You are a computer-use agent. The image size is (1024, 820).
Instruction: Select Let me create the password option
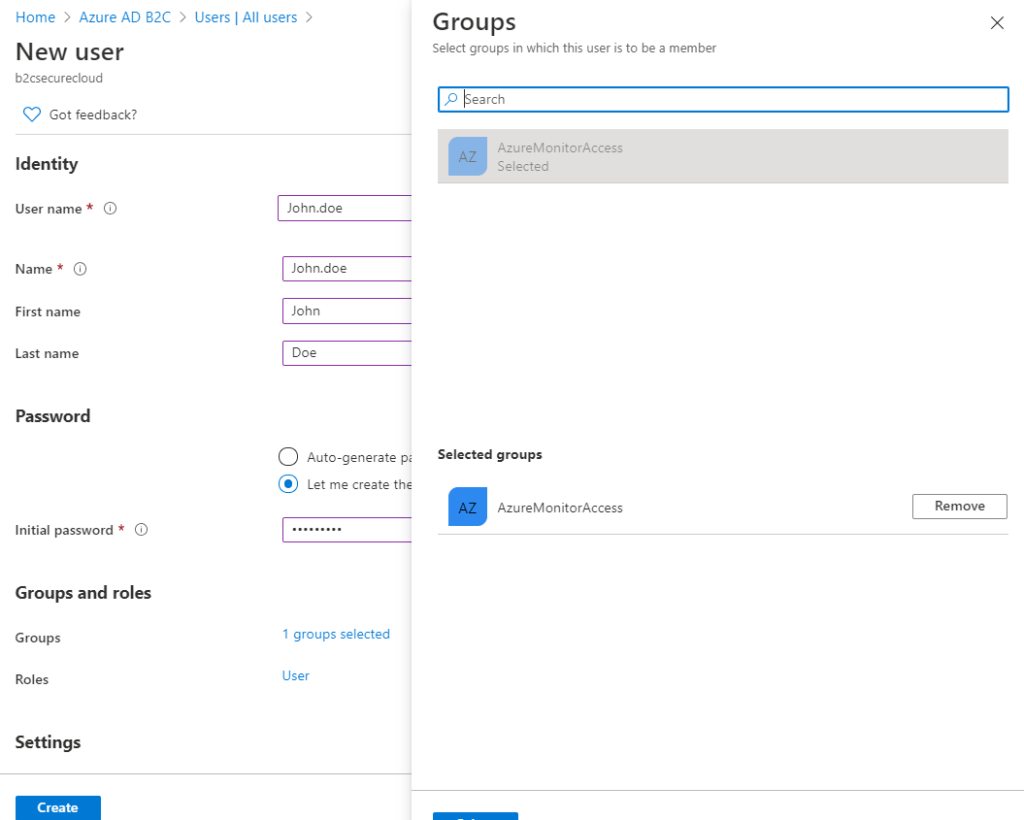coord(288,484)
